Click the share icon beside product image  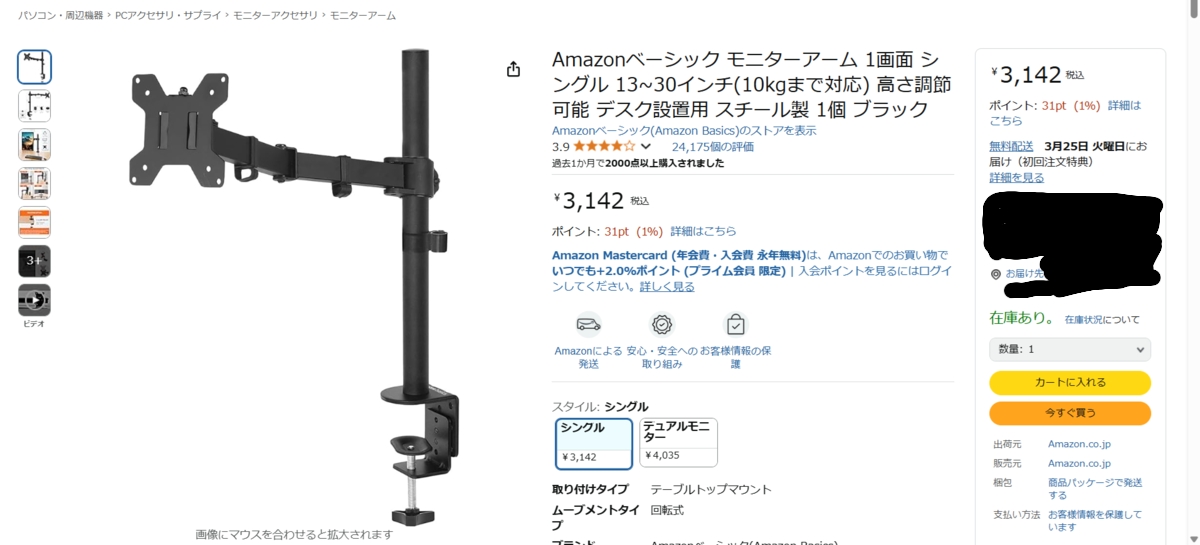click(x=513, y=69)
